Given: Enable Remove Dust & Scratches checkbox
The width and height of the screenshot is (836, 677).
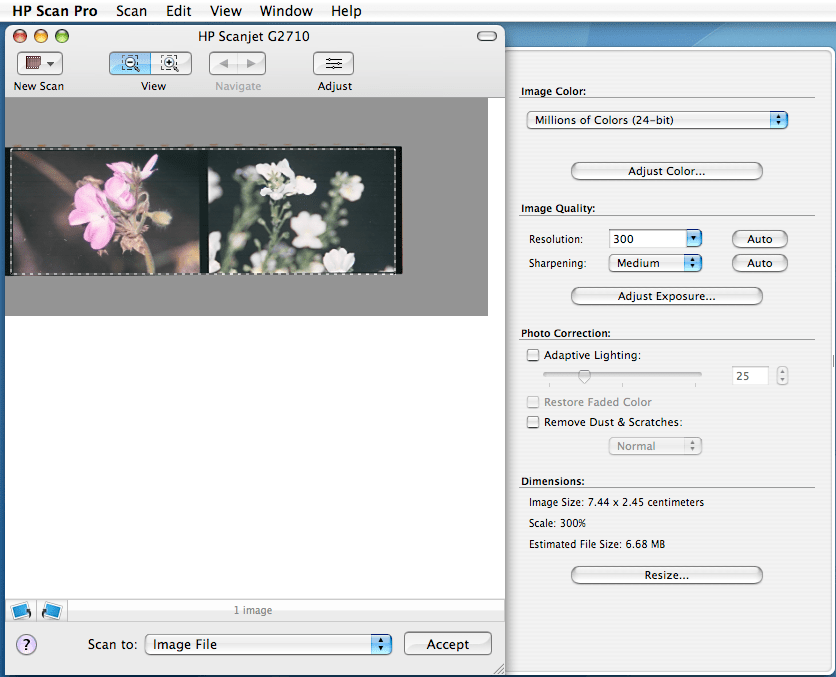Looking at the screenshot, I should (533, 422).
